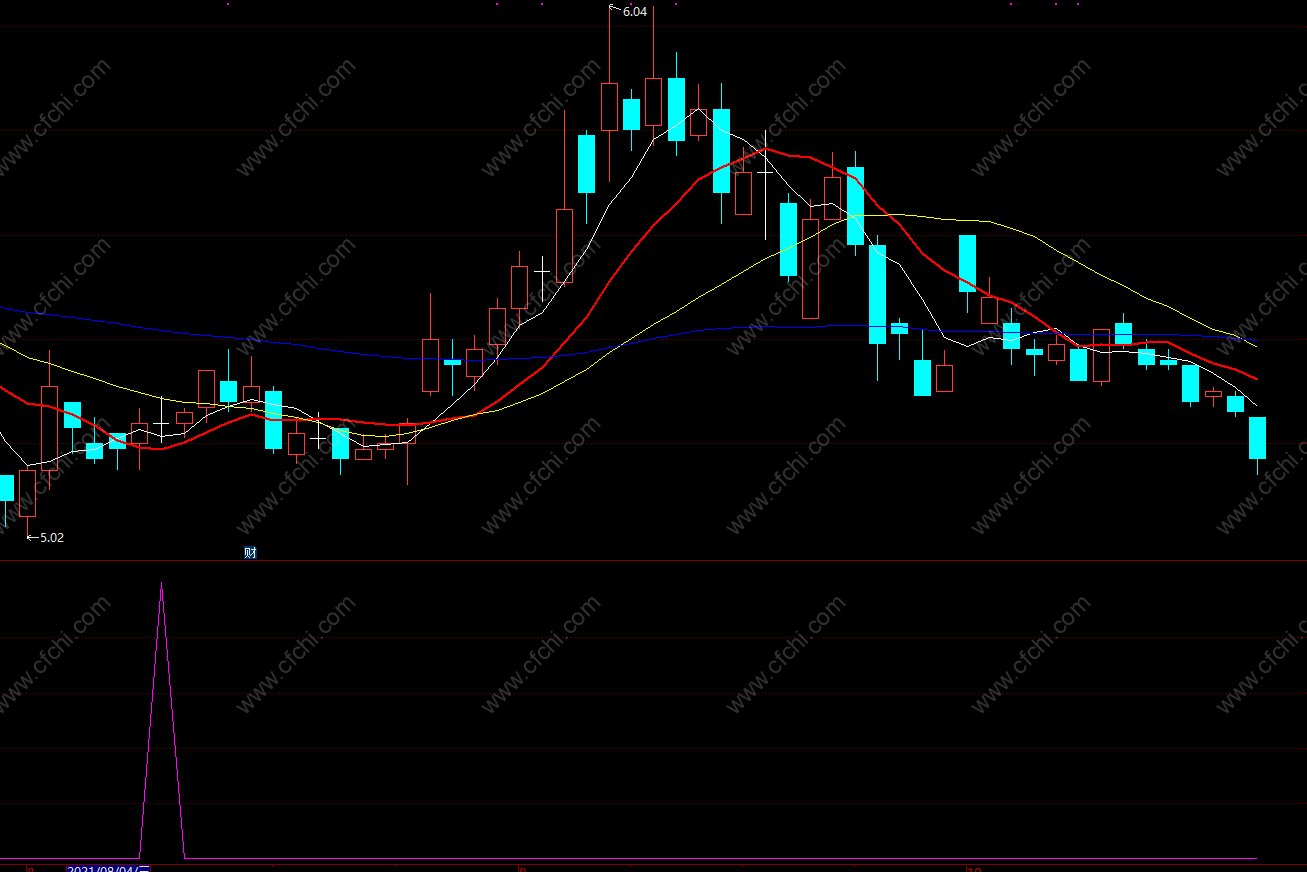The image size is (1307, 872).
Task: Click the 财 financial info marker
Action: point(250,553)
